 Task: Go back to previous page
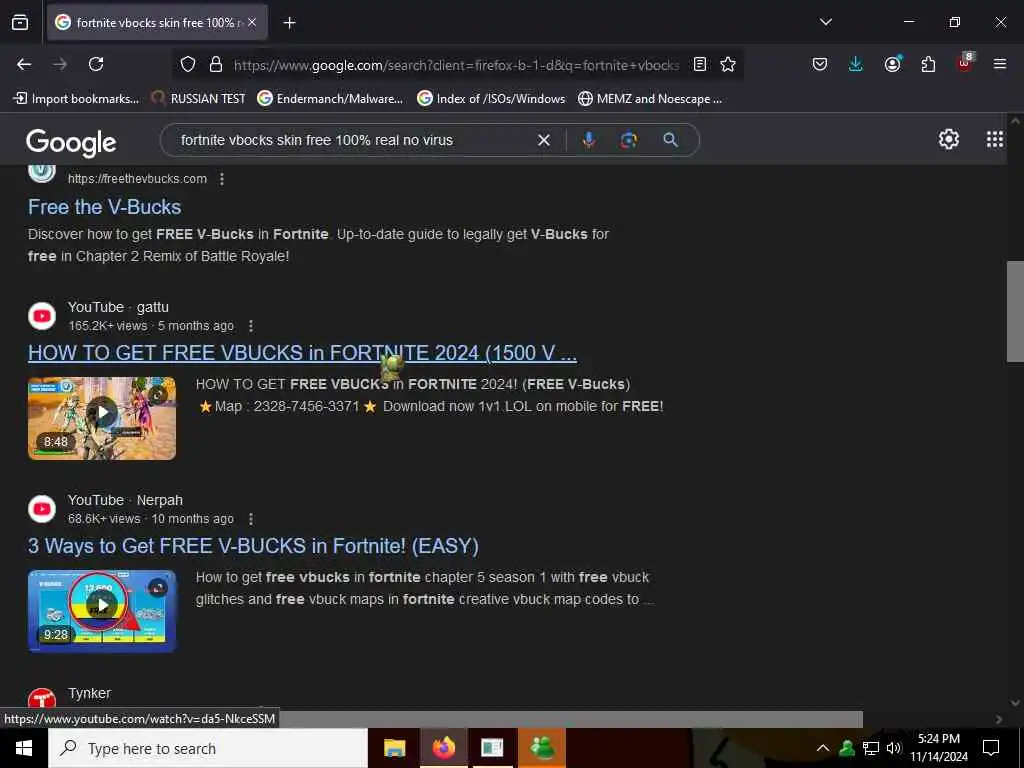tap(24, 64)
